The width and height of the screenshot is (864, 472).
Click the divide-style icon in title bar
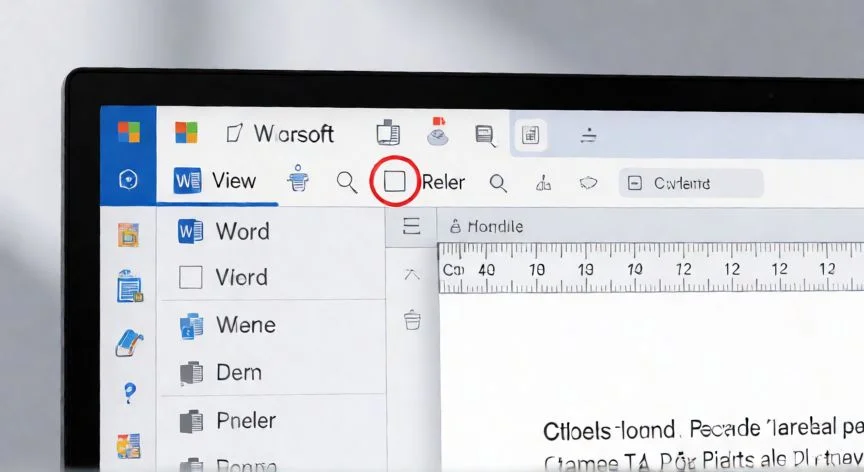coord(588,135)
